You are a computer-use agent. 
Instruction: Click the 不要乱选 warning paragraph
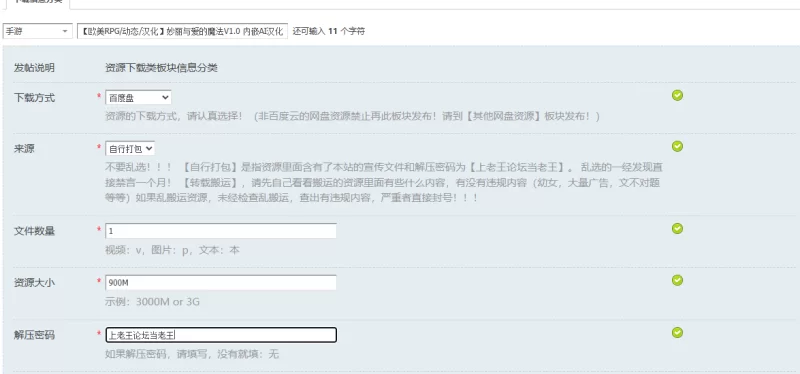(x=384, y=182)
